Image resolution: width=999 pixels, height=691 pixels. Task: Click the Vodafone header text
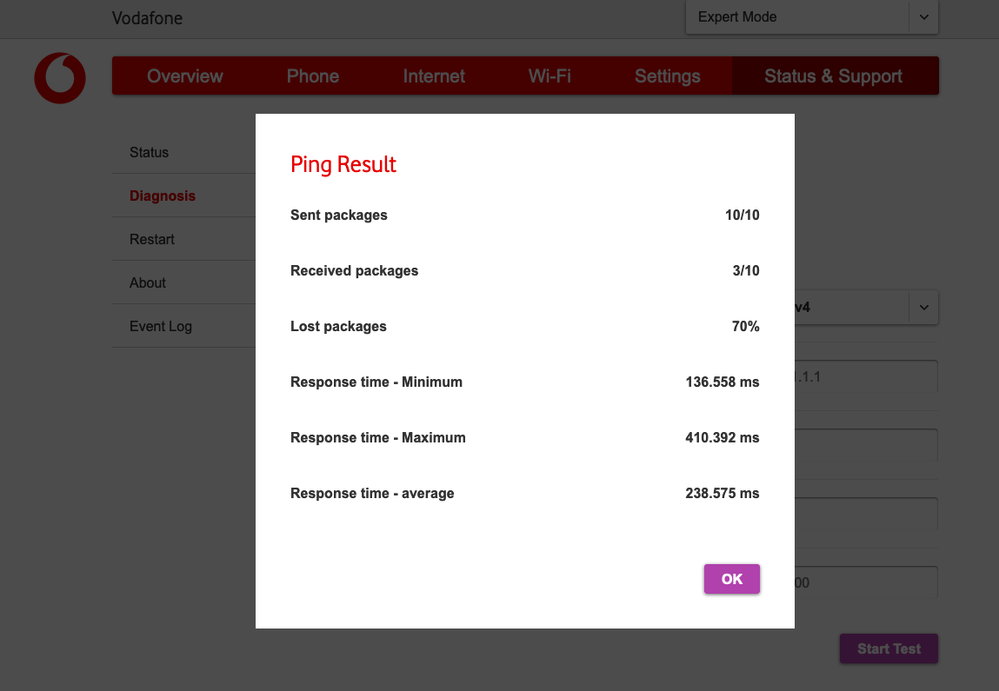(x=147, y=17)
